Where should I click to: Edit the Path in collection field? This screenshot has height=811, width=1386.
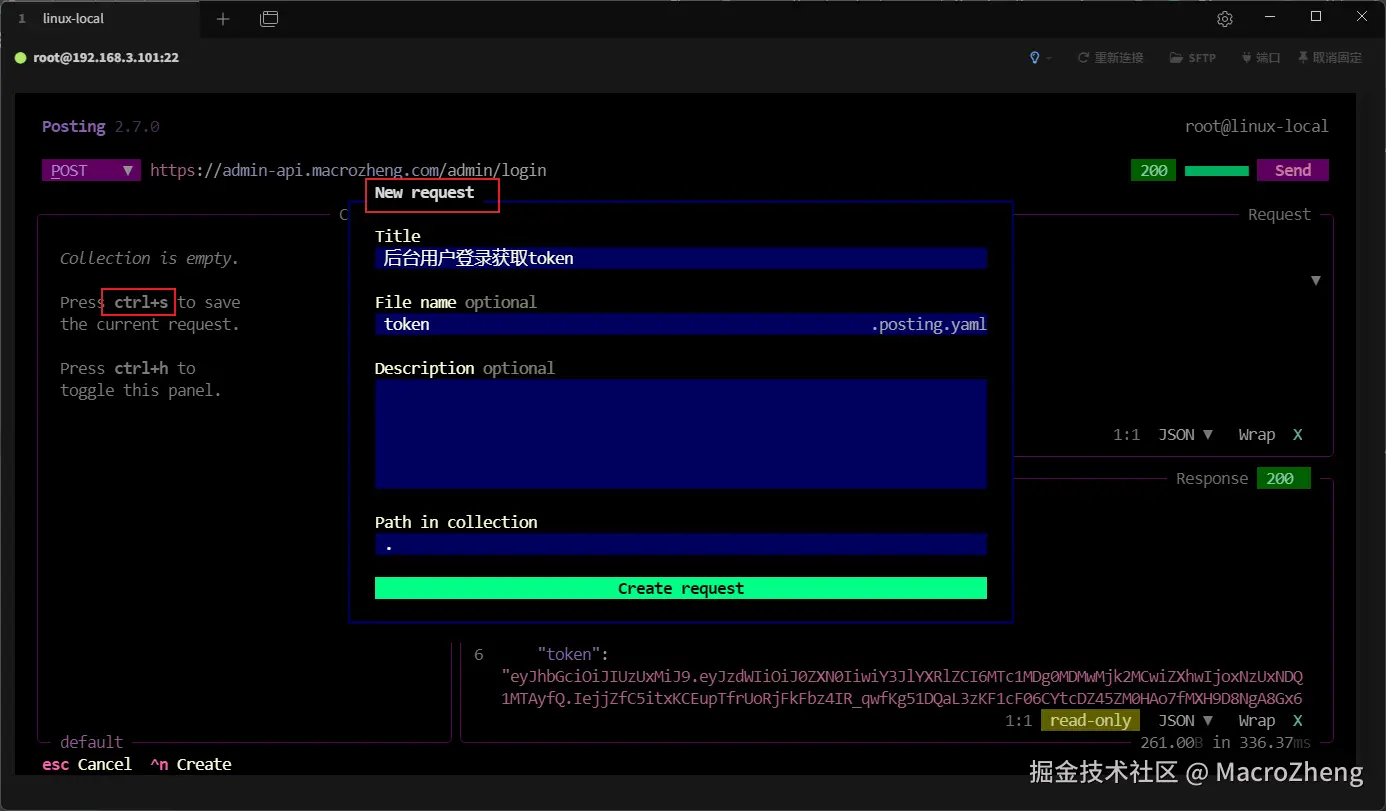[681, 545]
